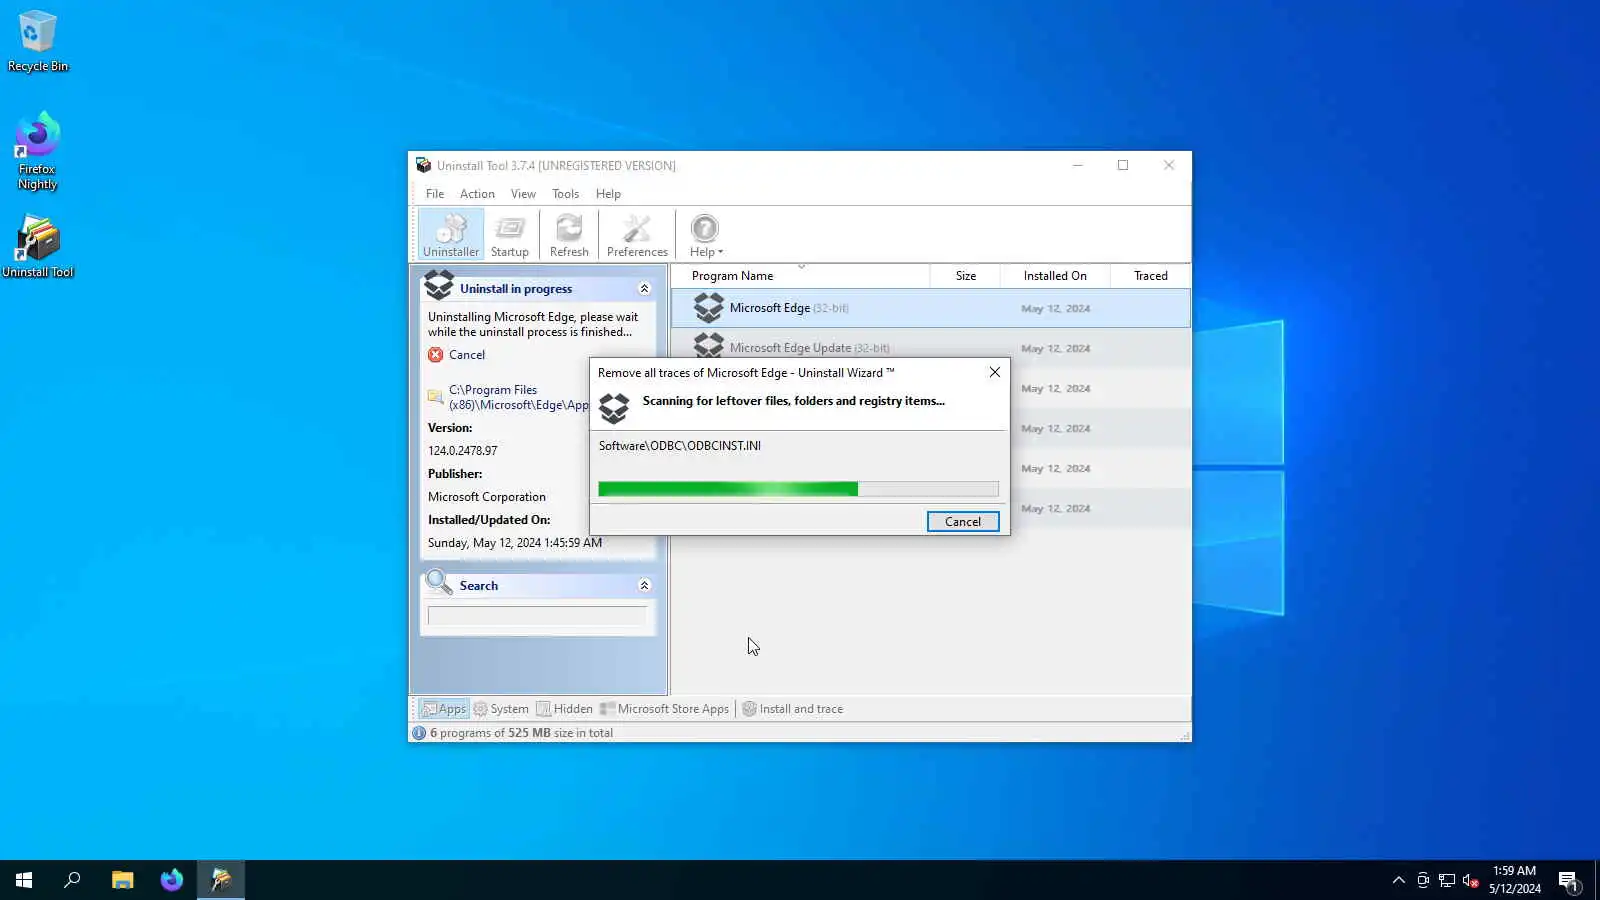Image resolution: width=1600 pixels, height=900 pixels.
Task: Click the Cancel button in the wizard dialog
Action: [x=963, y=522]
